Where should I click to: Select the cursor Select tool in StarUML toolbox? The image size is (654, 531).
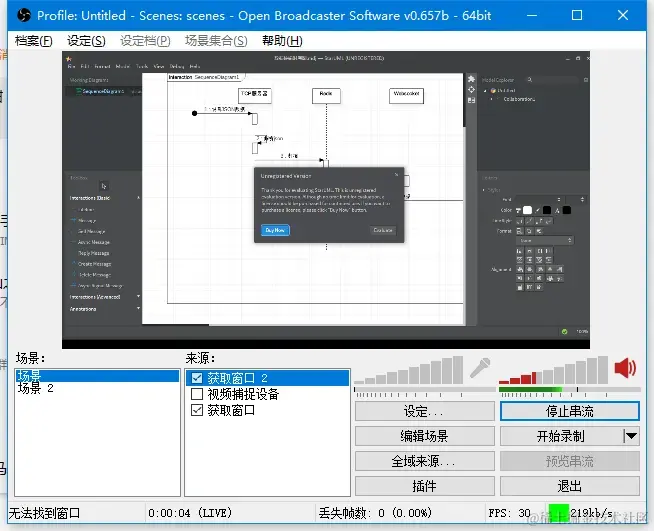coord(104,186)
